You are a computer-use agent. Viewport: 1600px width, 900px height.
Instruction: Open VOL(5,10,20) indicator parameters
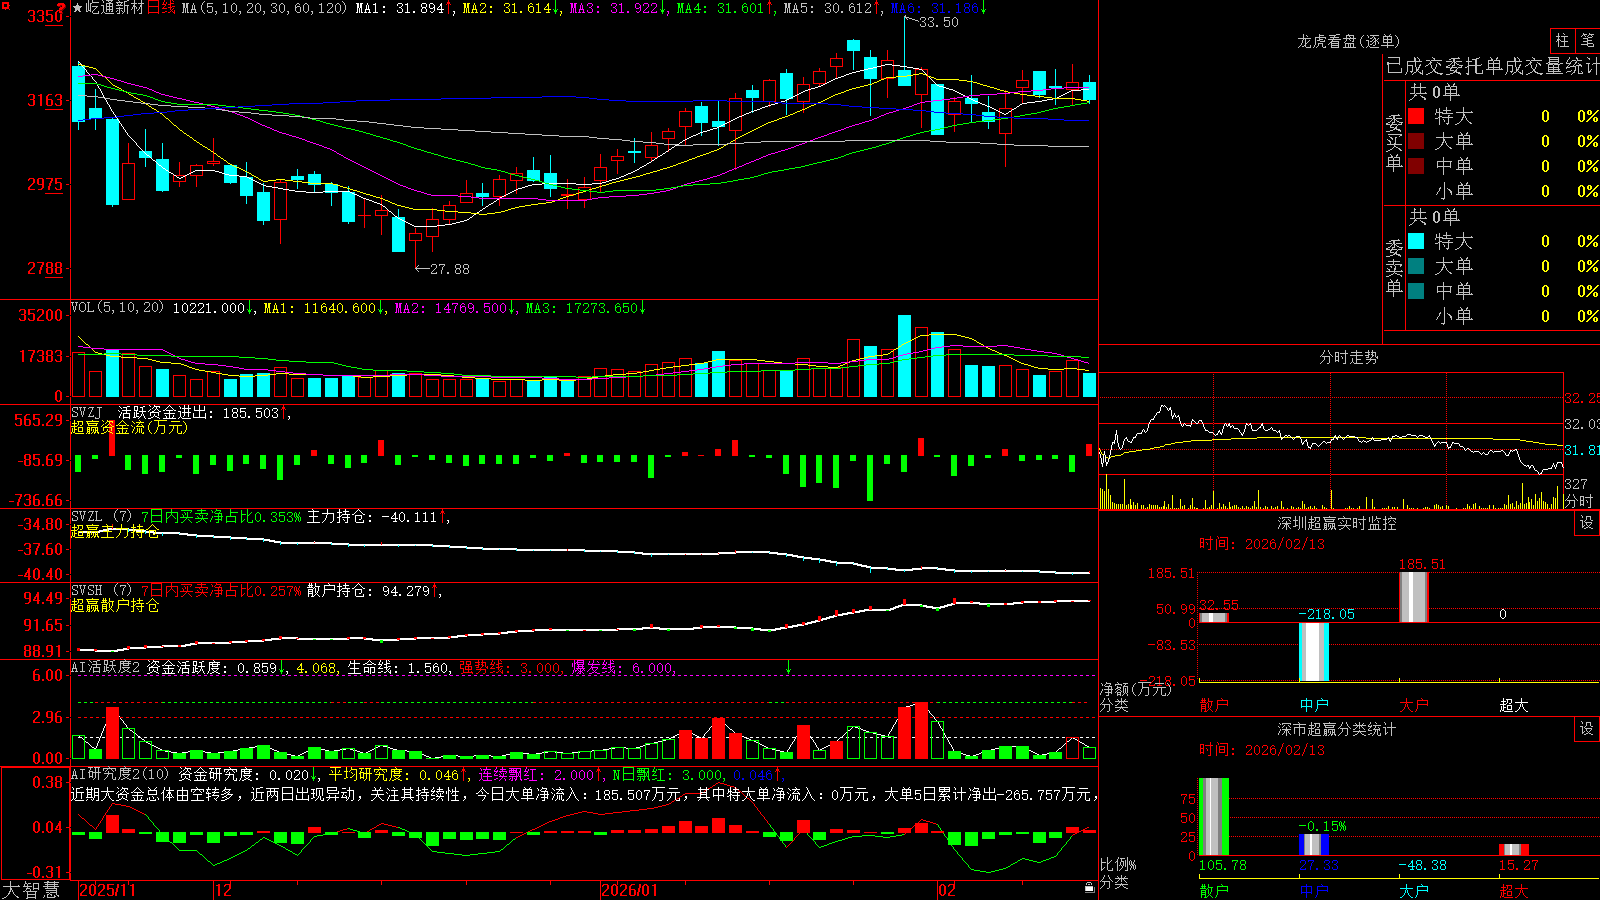coord(118,308)
